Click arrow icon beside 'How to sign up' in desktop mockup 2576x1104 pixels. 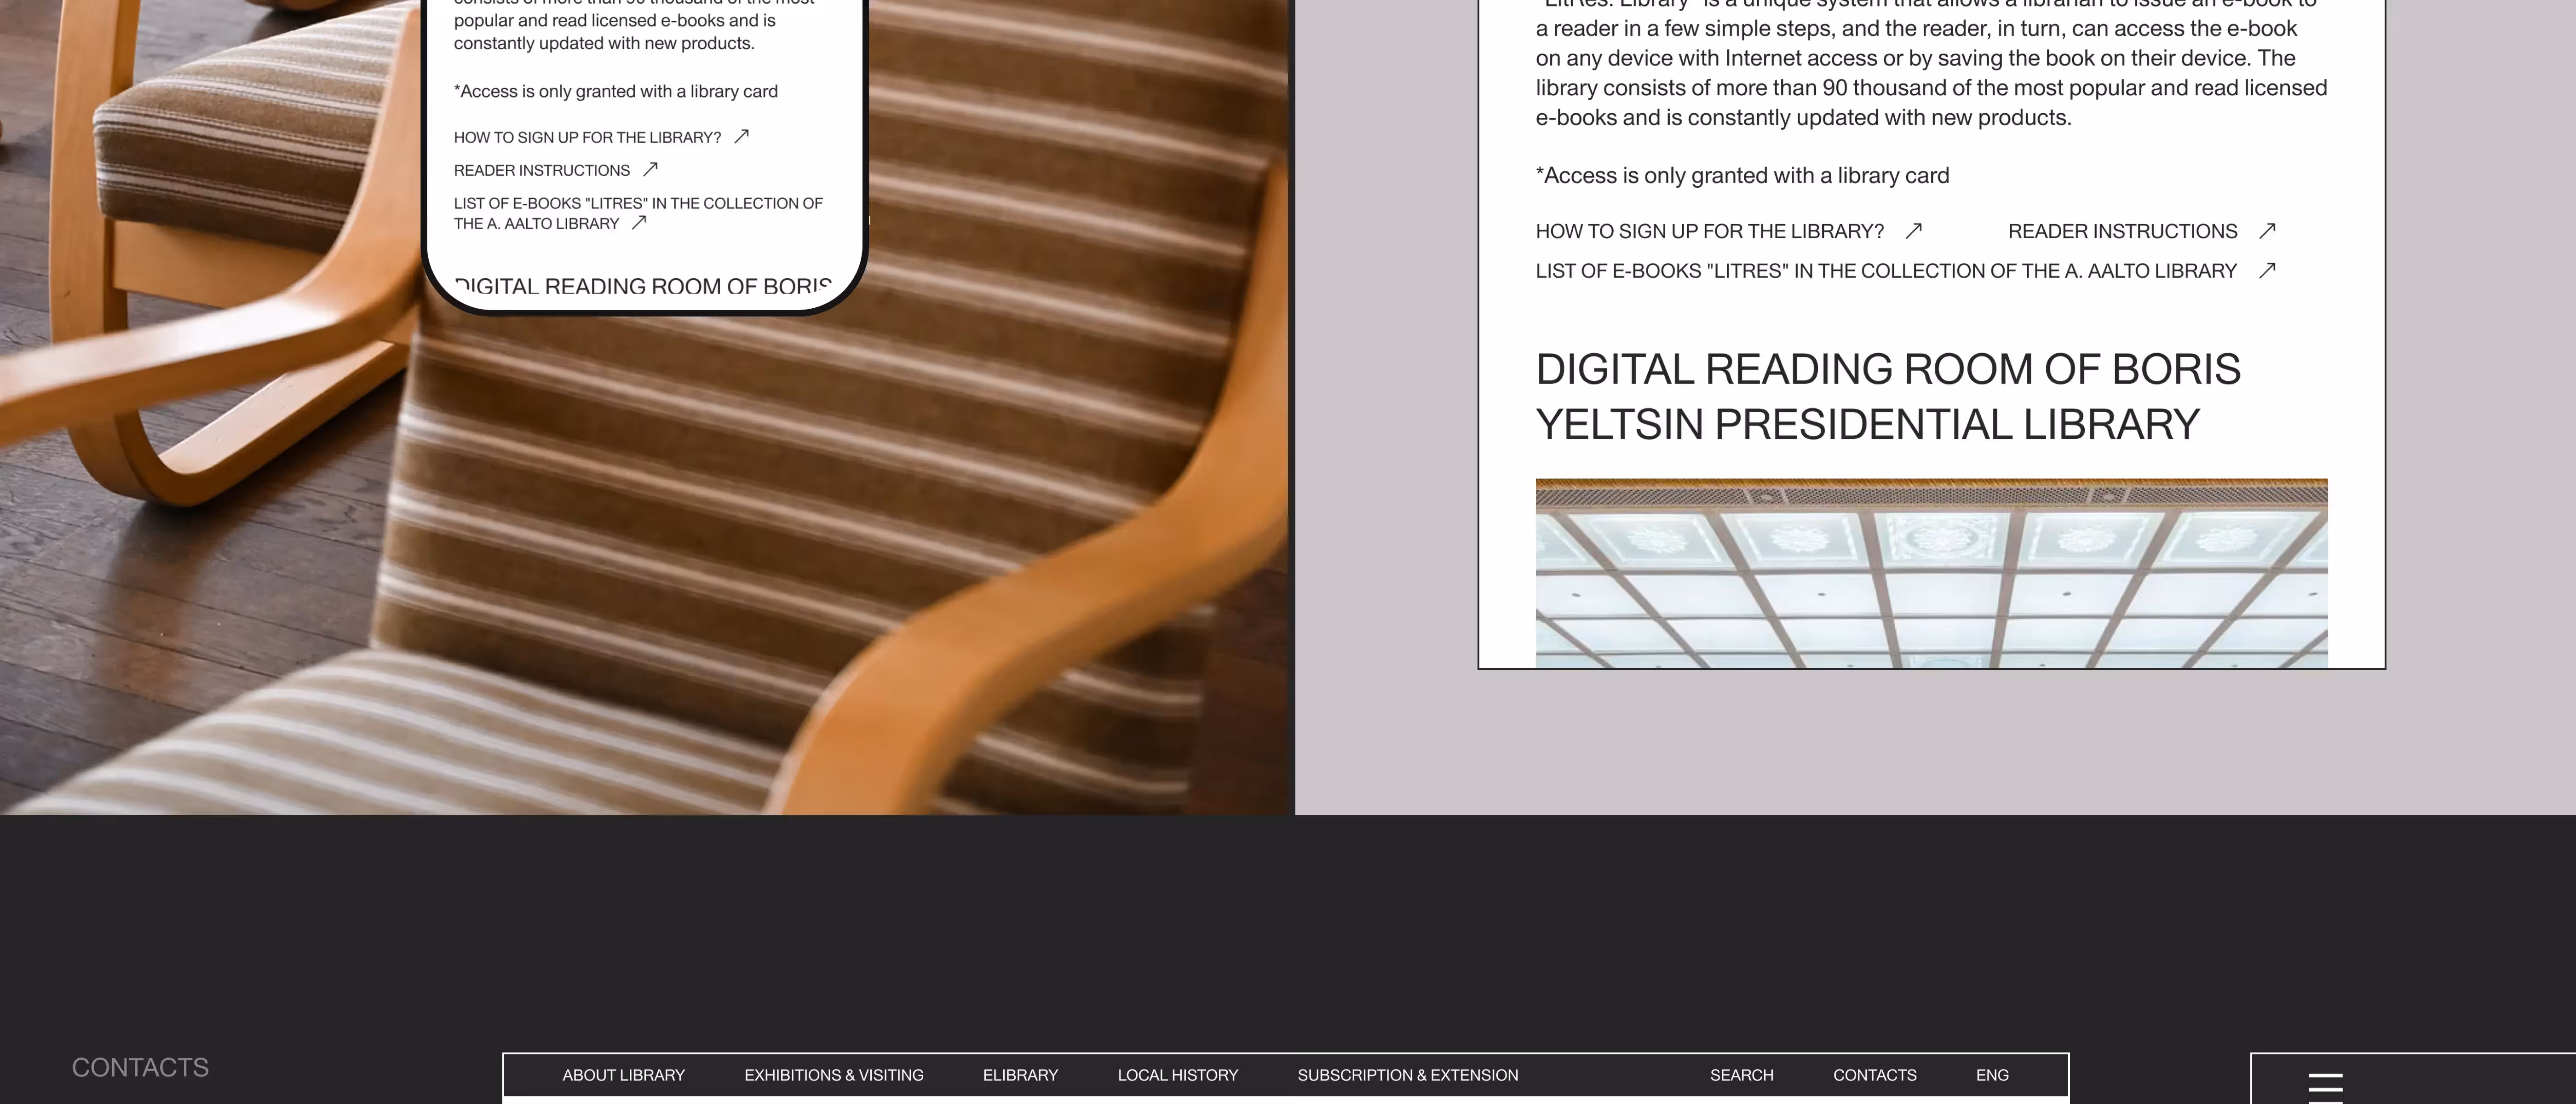(x=1913, y=231)
